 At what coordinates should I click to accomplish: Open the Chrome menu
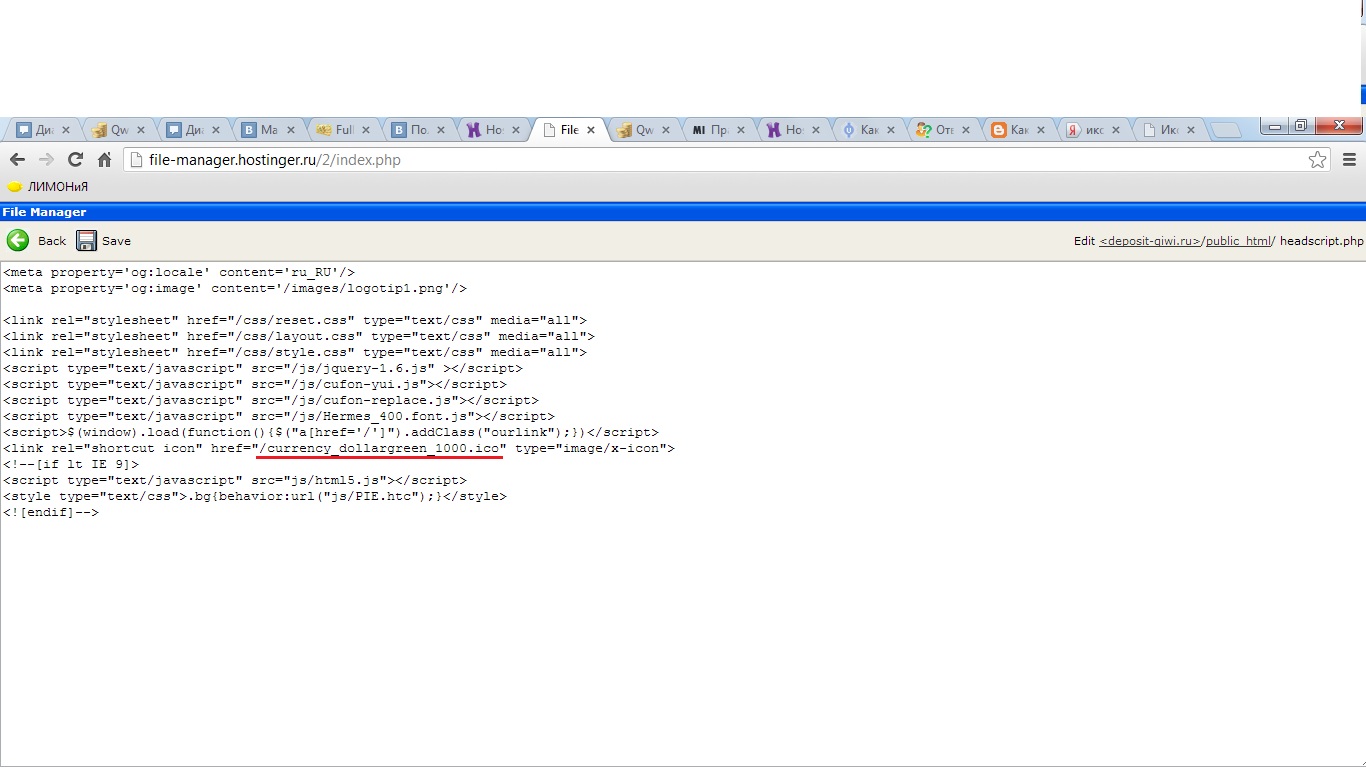pyautogui.click(x=1349, y=160)
